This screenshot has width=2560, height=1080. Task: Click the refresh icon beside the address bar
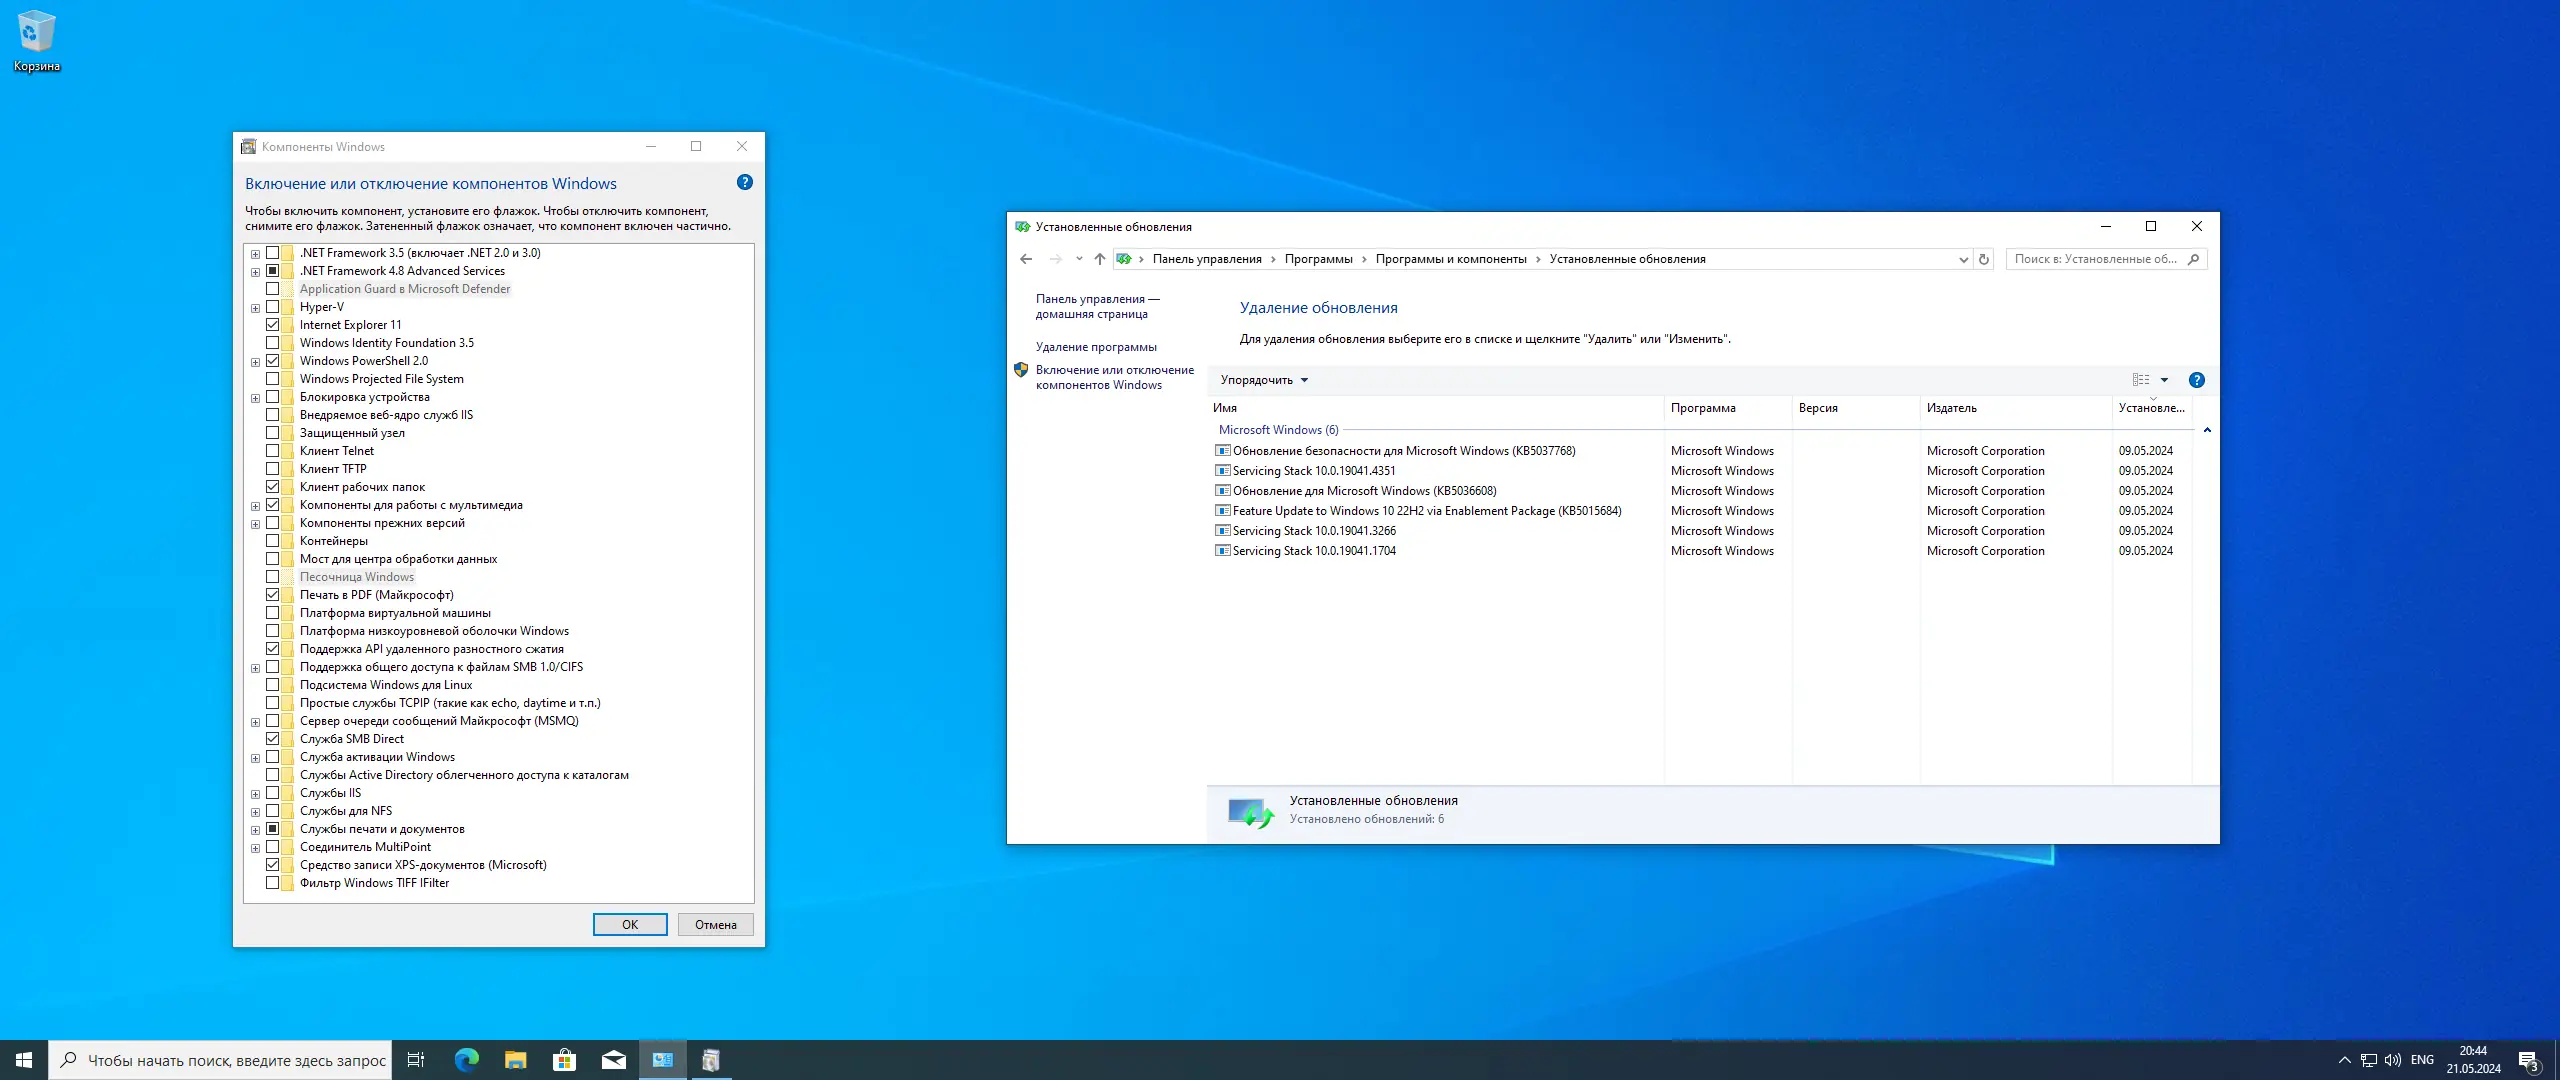pyautogui.click(x=1984, y=259)
